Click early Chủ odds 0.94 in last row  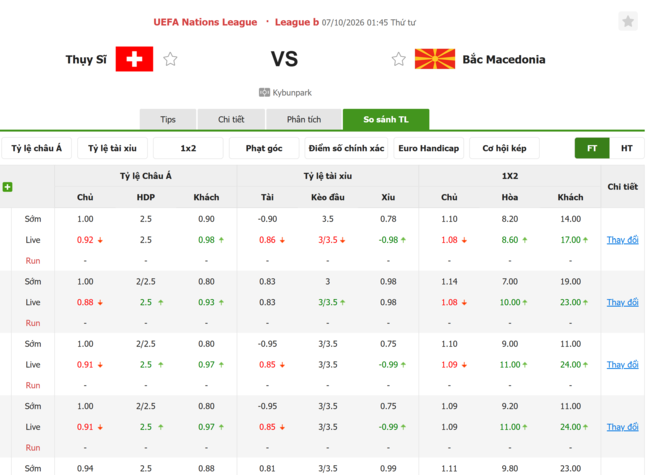[85, 468]
